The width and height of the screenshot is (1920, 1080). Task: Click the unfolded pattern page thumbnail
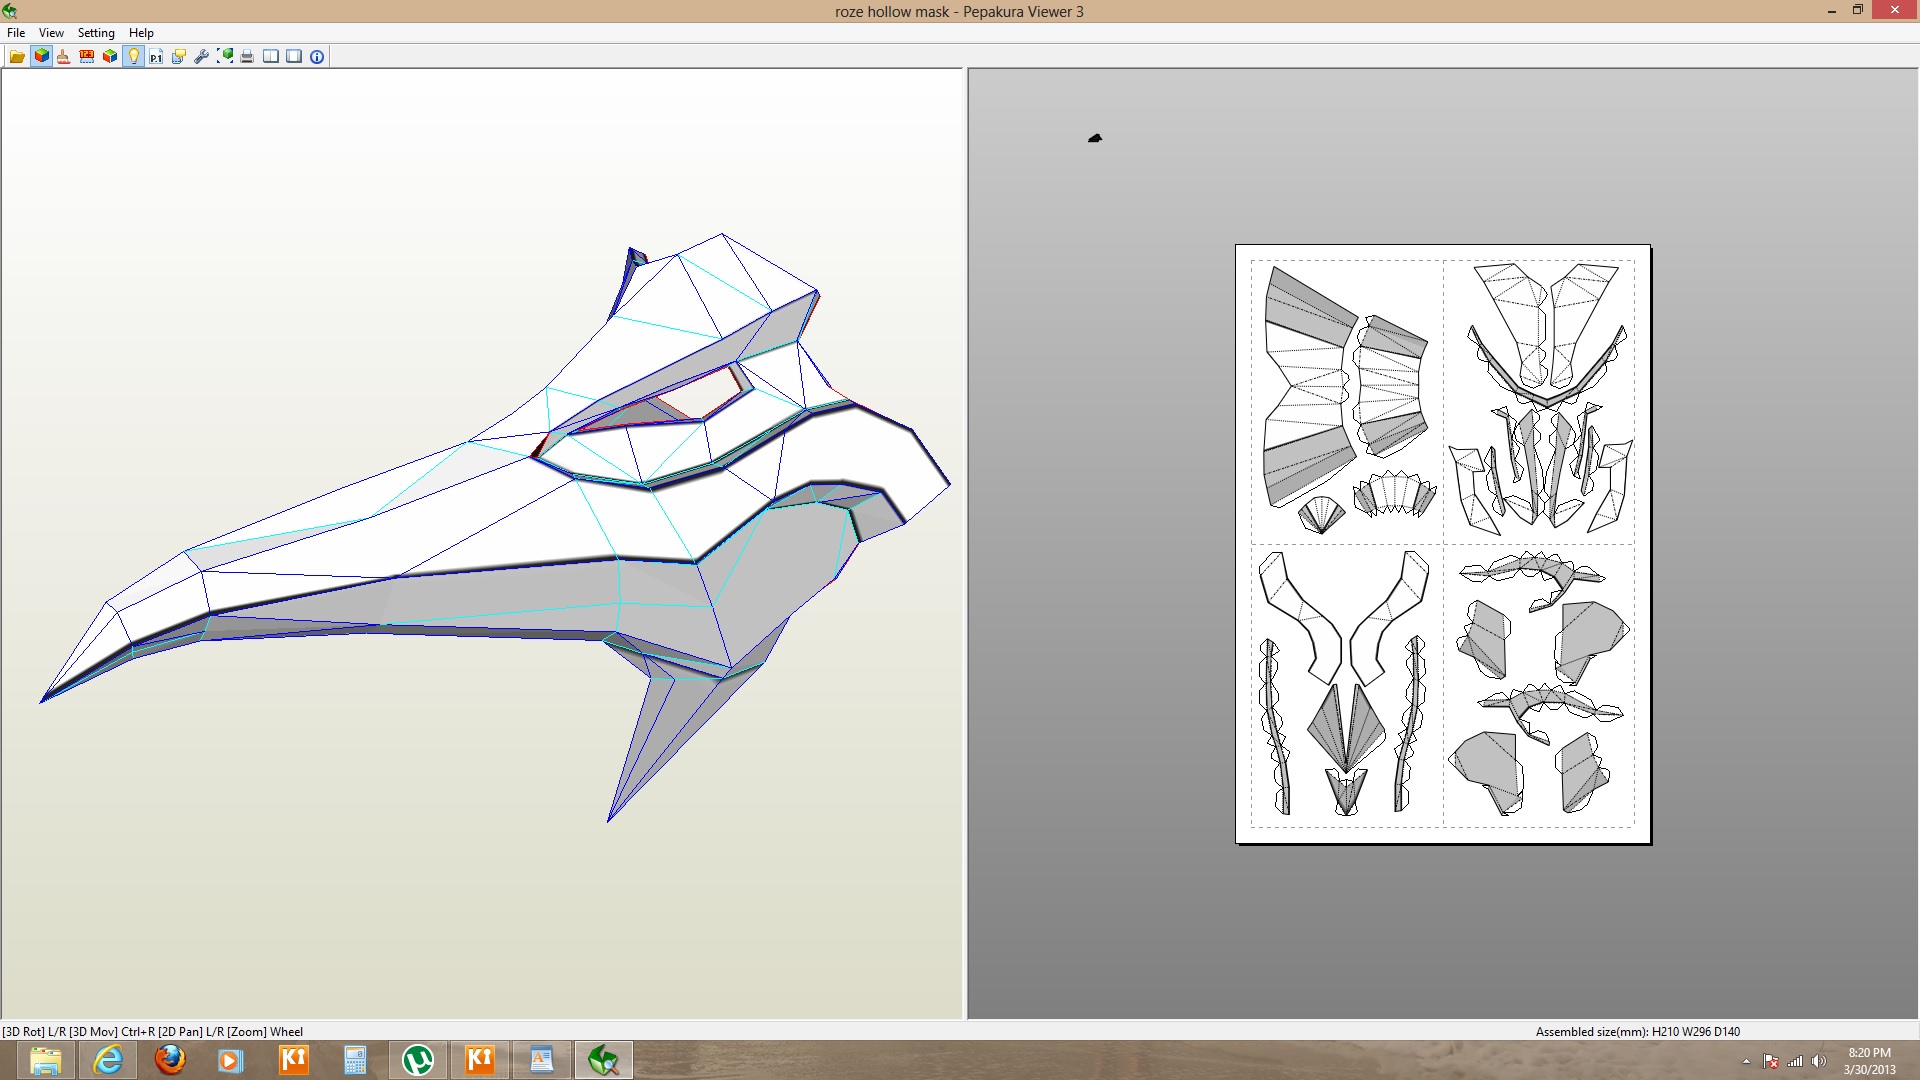tap(1442, 544)
